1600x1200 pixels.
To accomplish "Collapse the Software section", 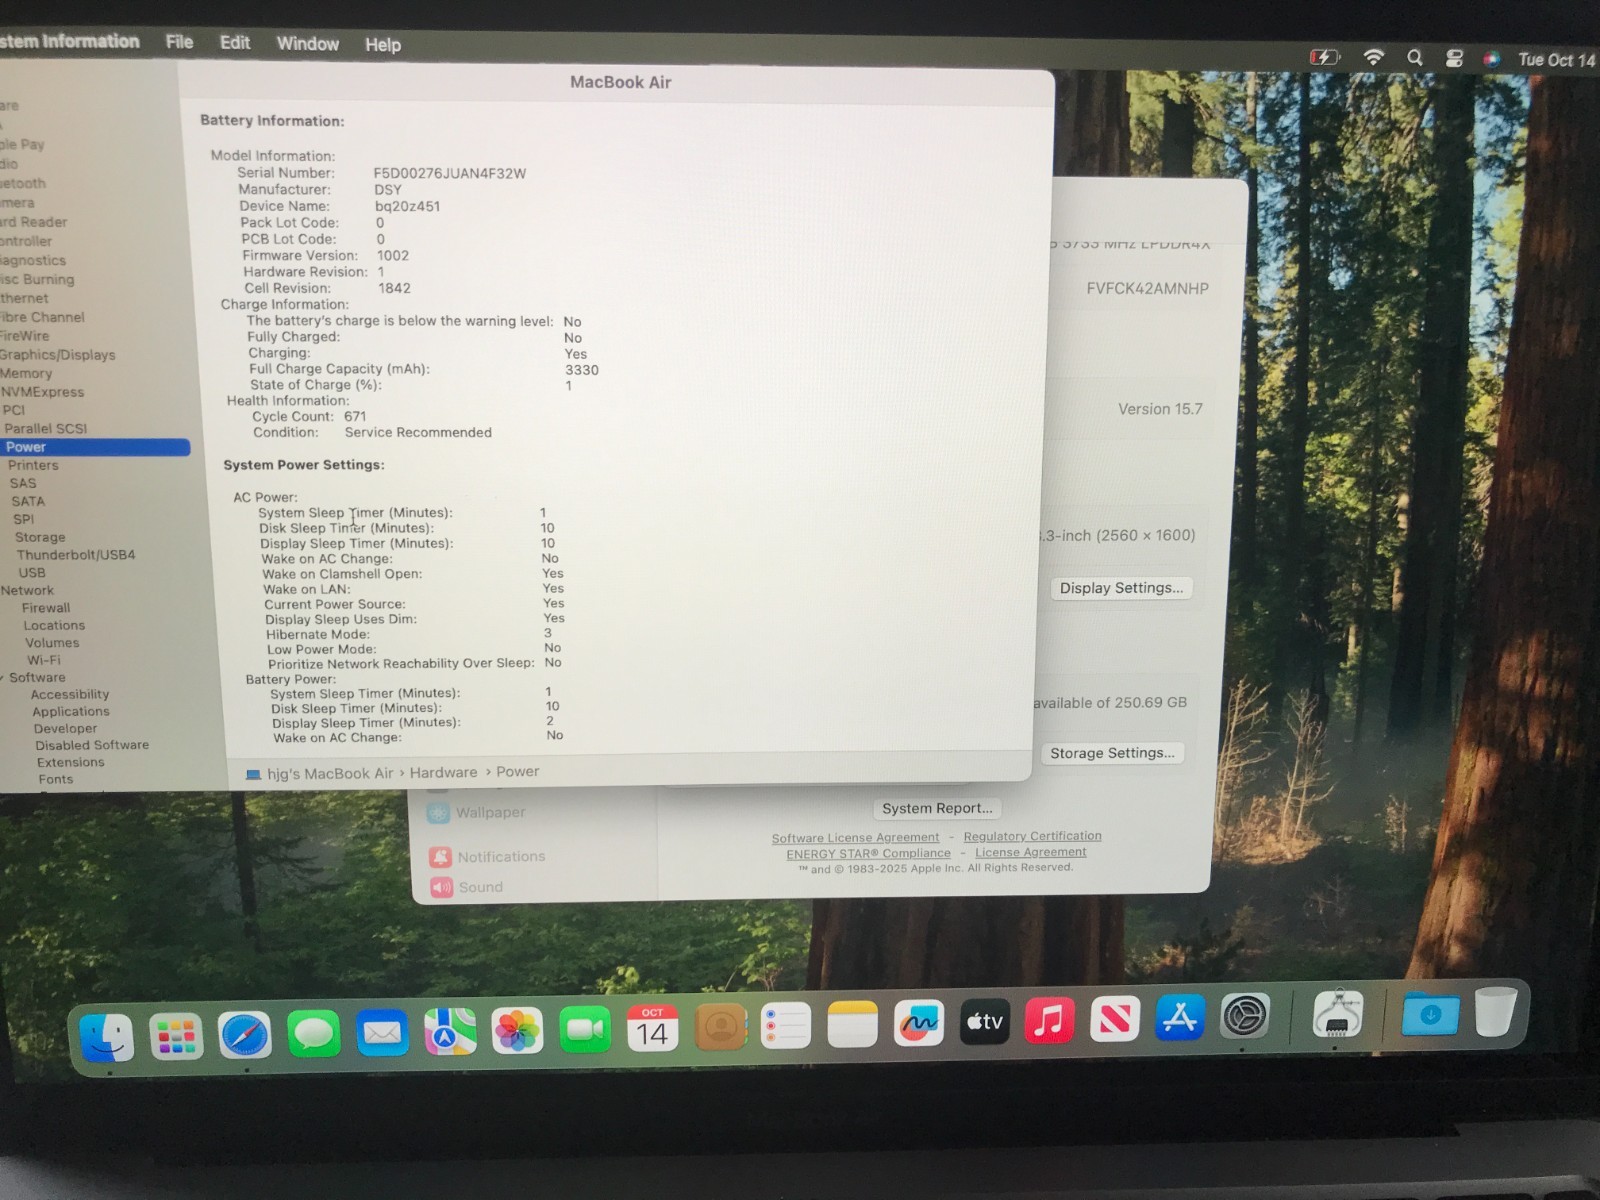I will pos(3,678).
